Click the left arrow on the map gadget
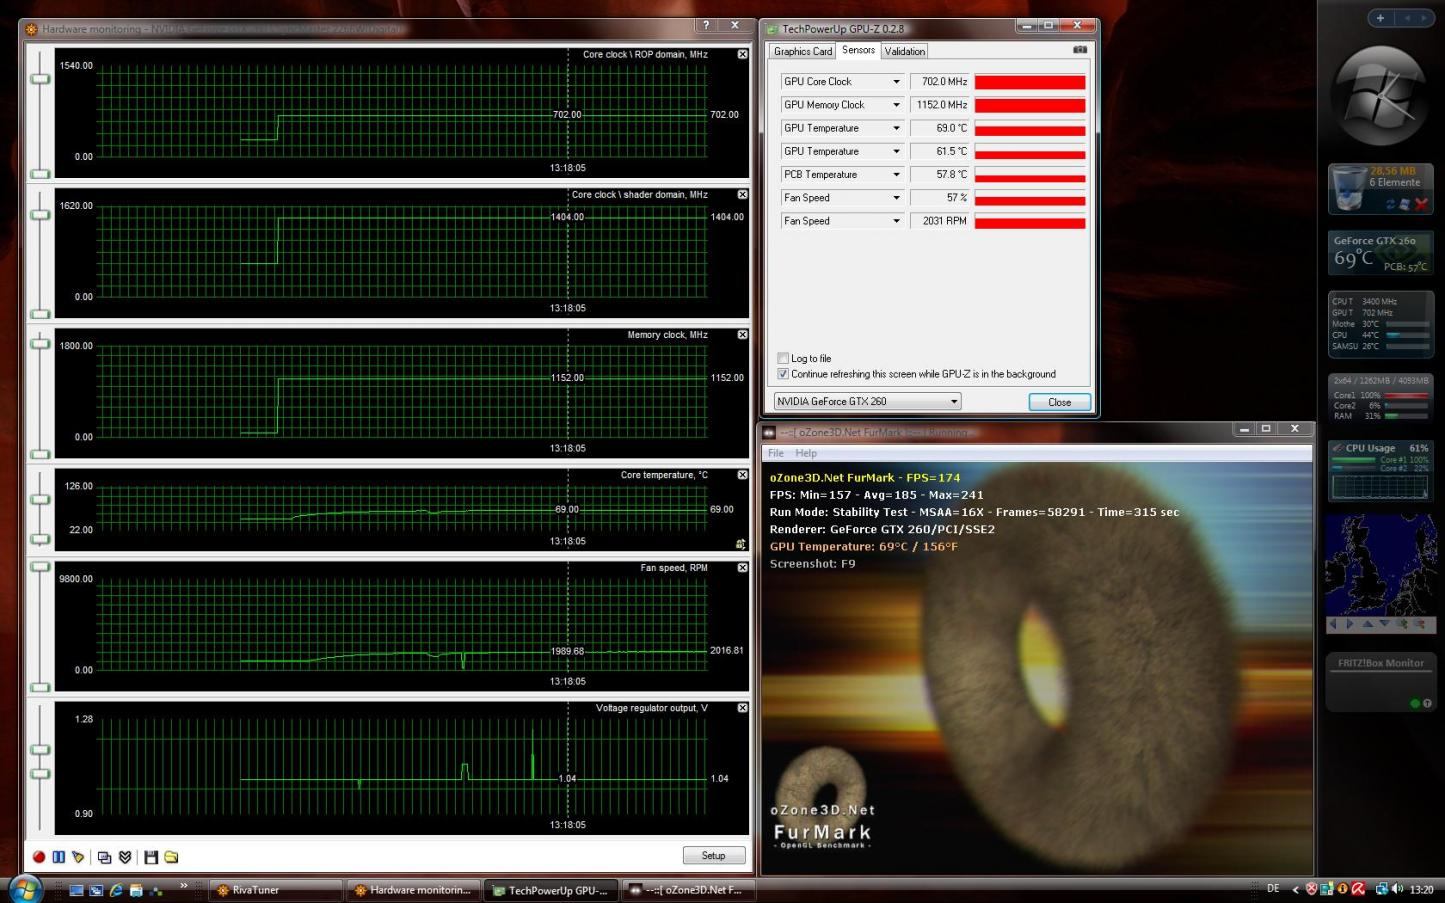Screen dimensions: 1445x903 click(1332, 624)
